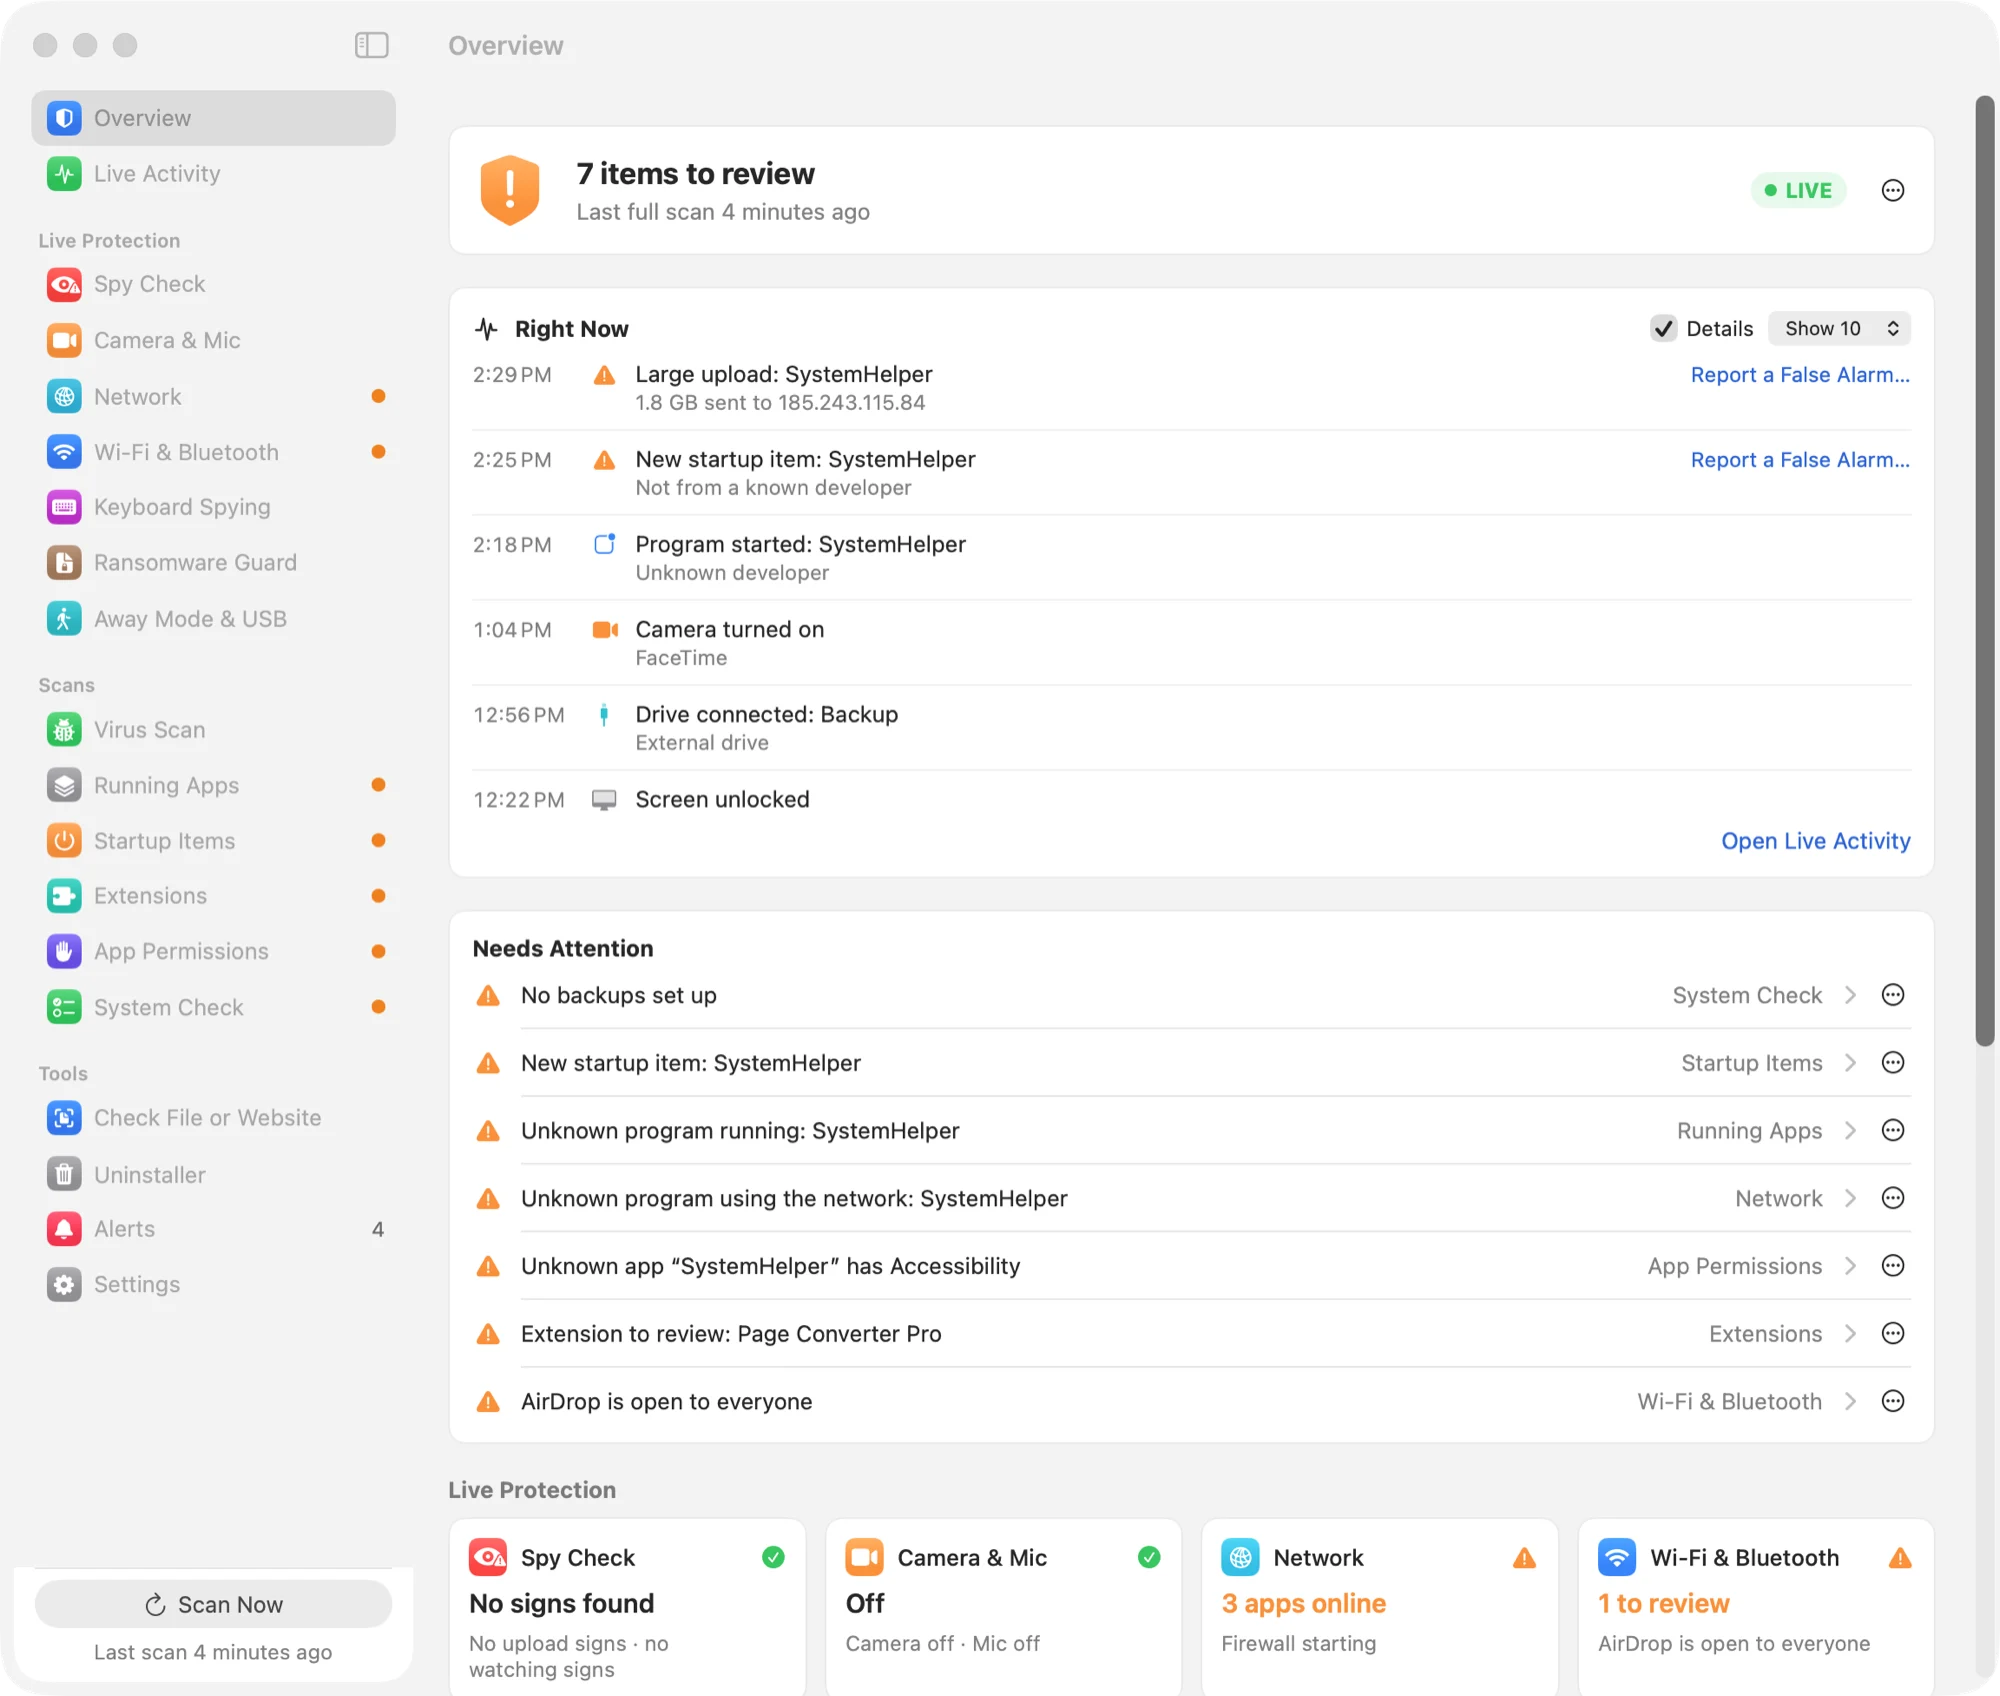Expand the Unknown program running row

pyautogui.click(x=1190, y=1131)
